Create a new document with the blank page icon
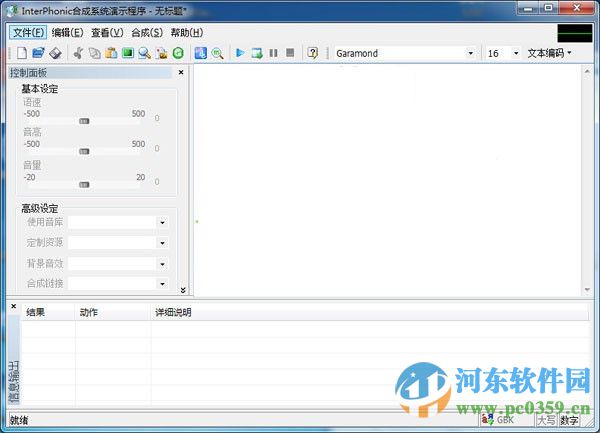600x433 pixels. (x=22, y=53)
